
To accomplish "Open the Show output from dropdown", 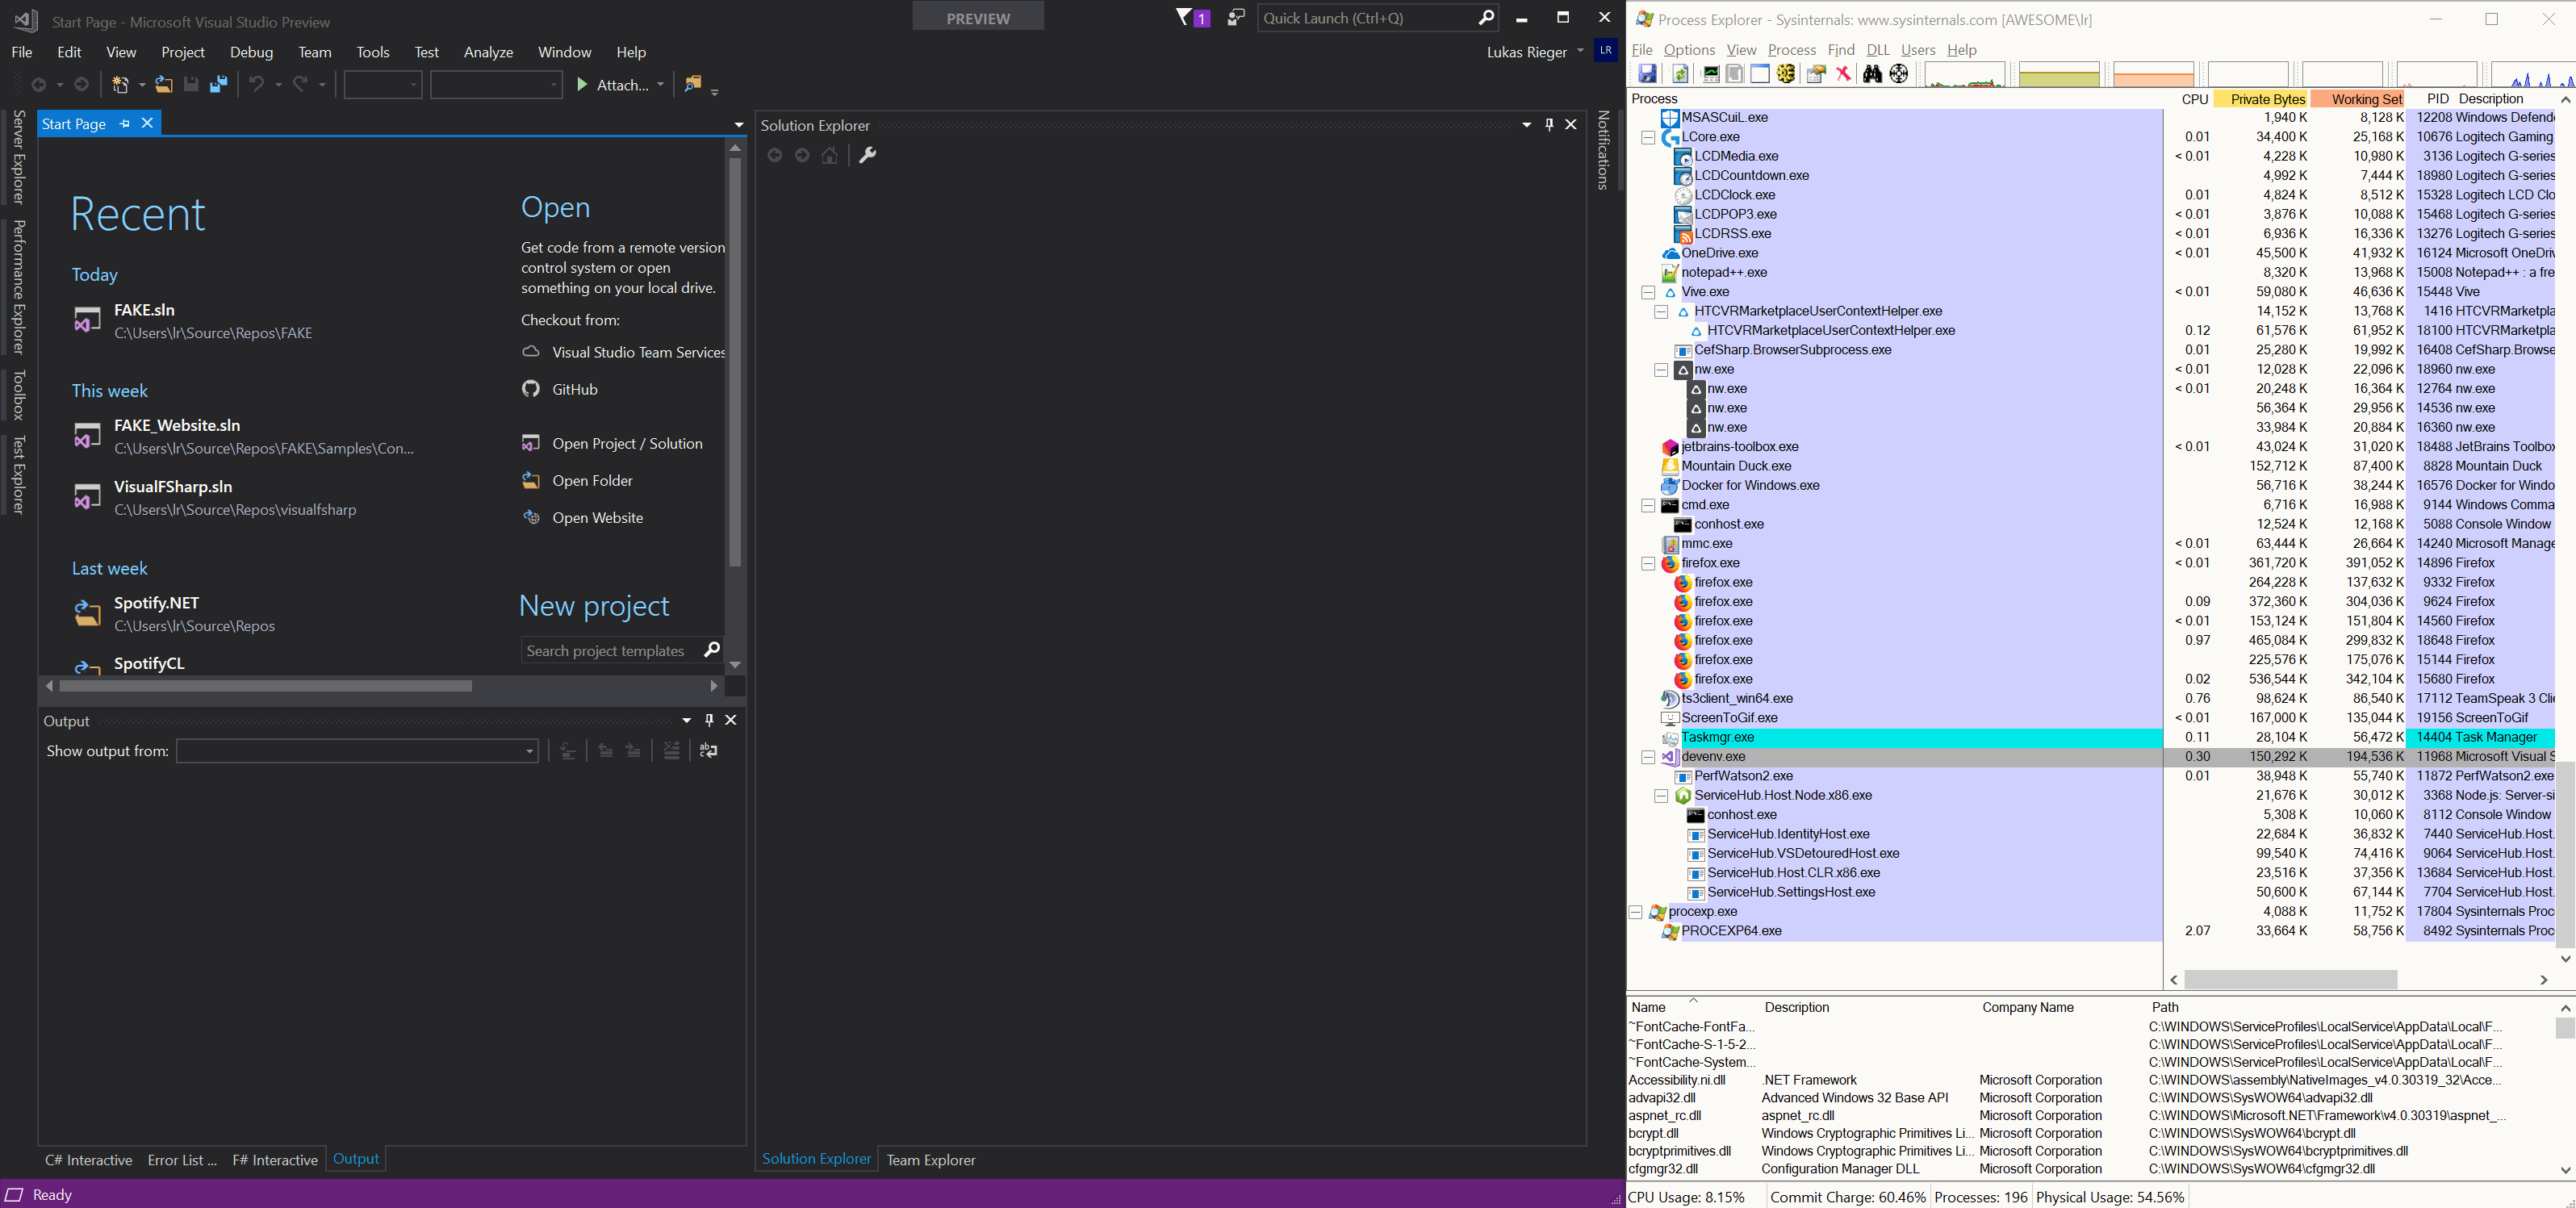I will [529, 751].
